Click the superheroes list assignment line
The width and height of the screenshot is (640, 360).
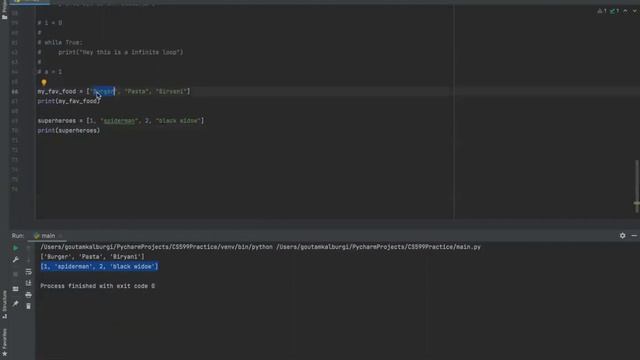(x=121, y=121)
